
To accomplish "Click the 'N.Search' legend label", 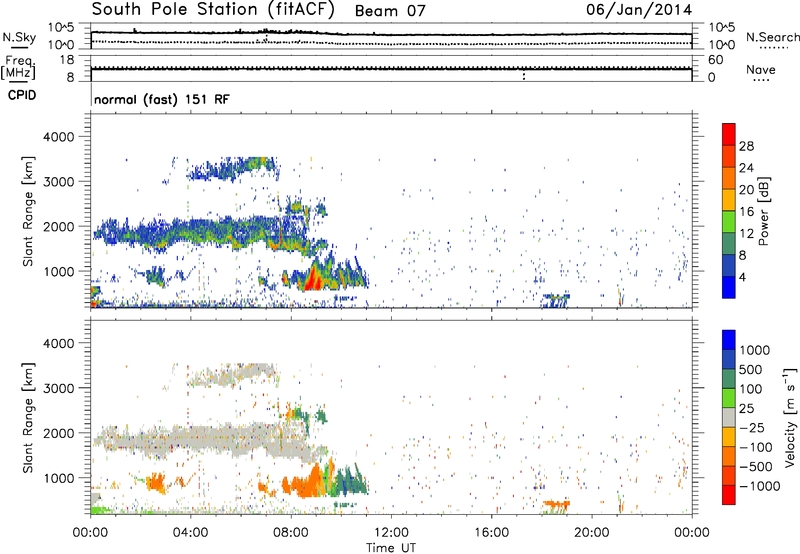I will tap(772, 37).
